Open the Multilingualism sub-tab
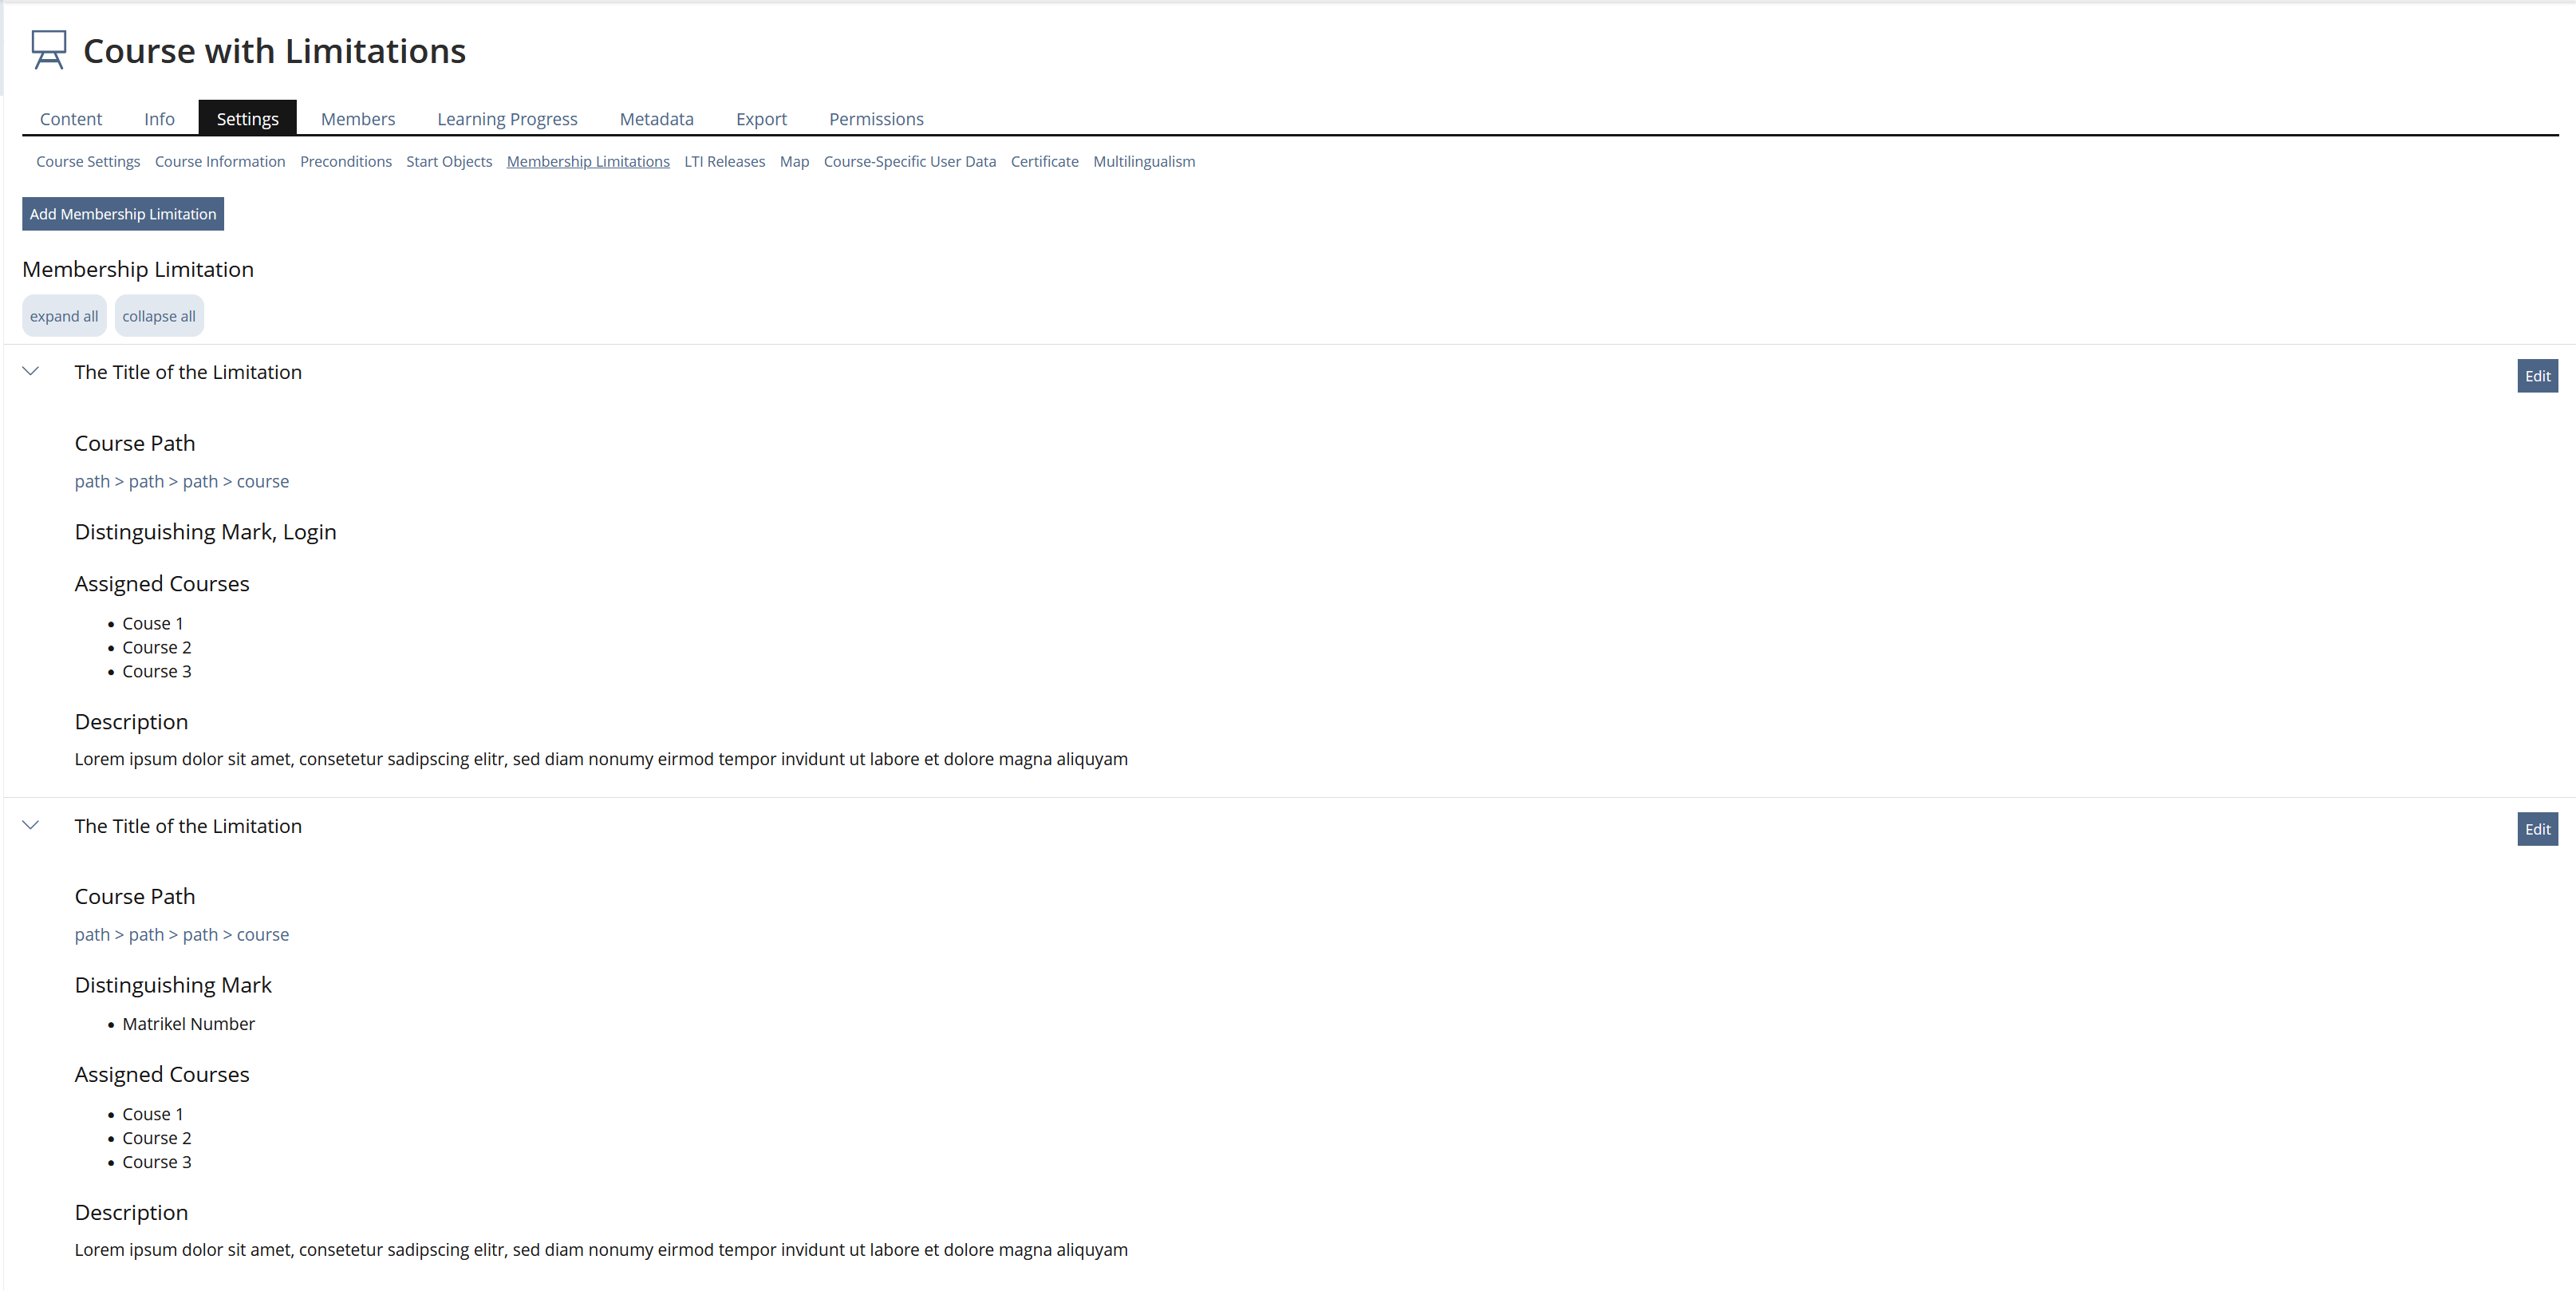Image resolution: width=2576 pixels, height=1291 pixels. coord(1144,161)
